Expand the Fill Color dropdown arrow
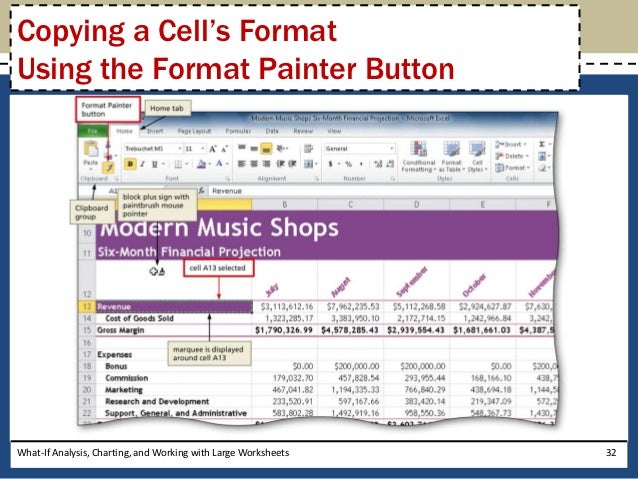Image resolution: width=638 pixels, height=479 pixels. pos(209,164)
